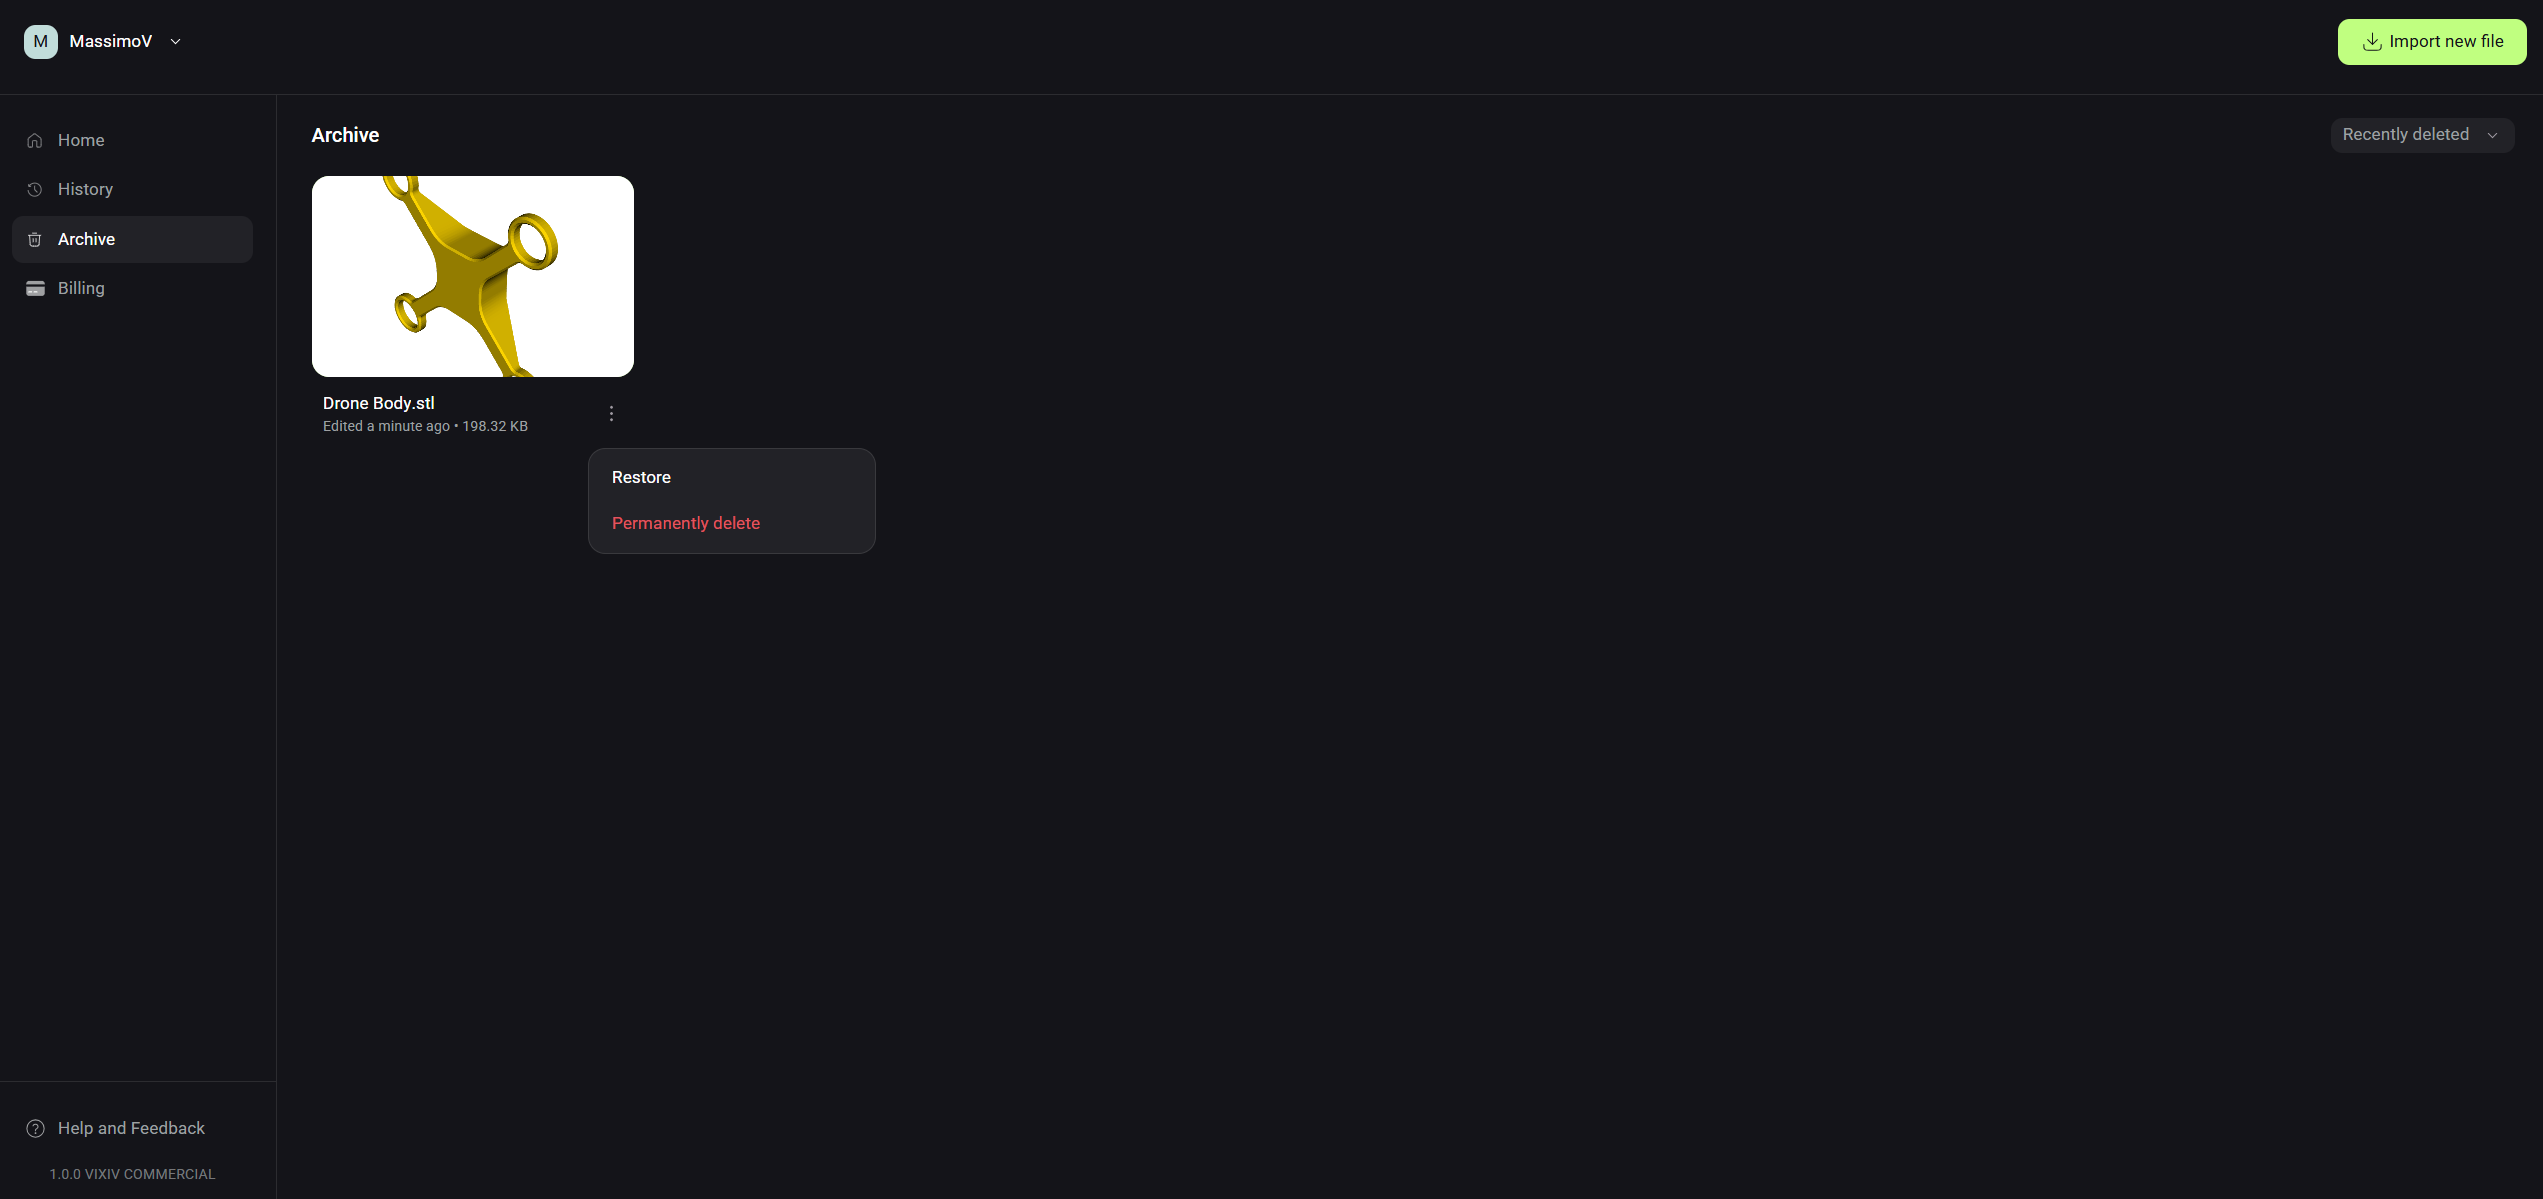Open the Recently deleted sort dropdown
The height and width of the screenshot is (1199, 2543).
click(x=2421, y=135)
